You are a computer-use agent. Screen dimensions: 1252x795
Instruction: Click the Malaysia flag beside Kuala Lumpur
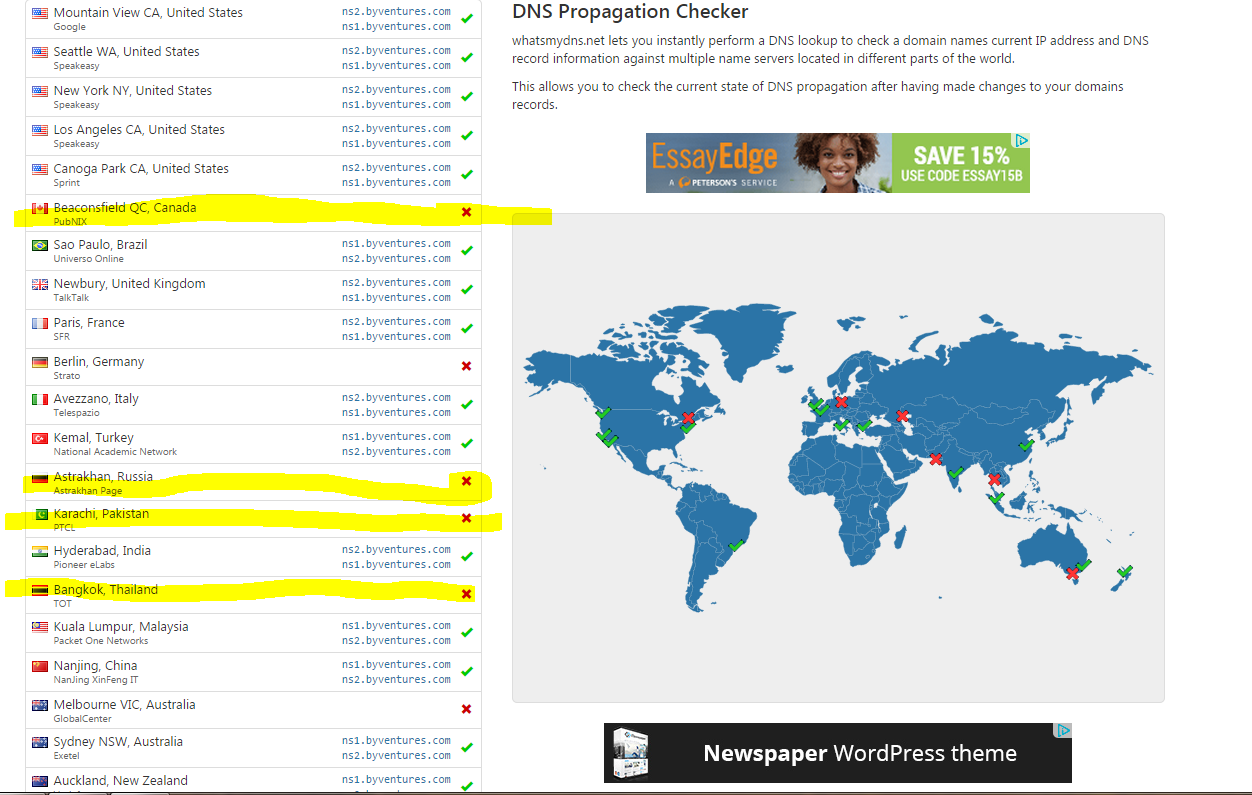click(40, 628)
